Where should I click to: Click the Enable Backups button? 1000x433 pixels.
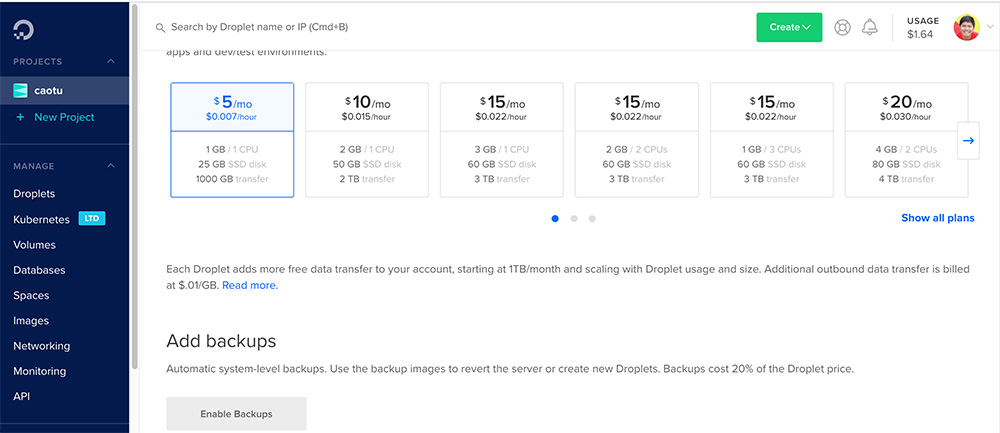pyautogui.click(x=236, y=413)
